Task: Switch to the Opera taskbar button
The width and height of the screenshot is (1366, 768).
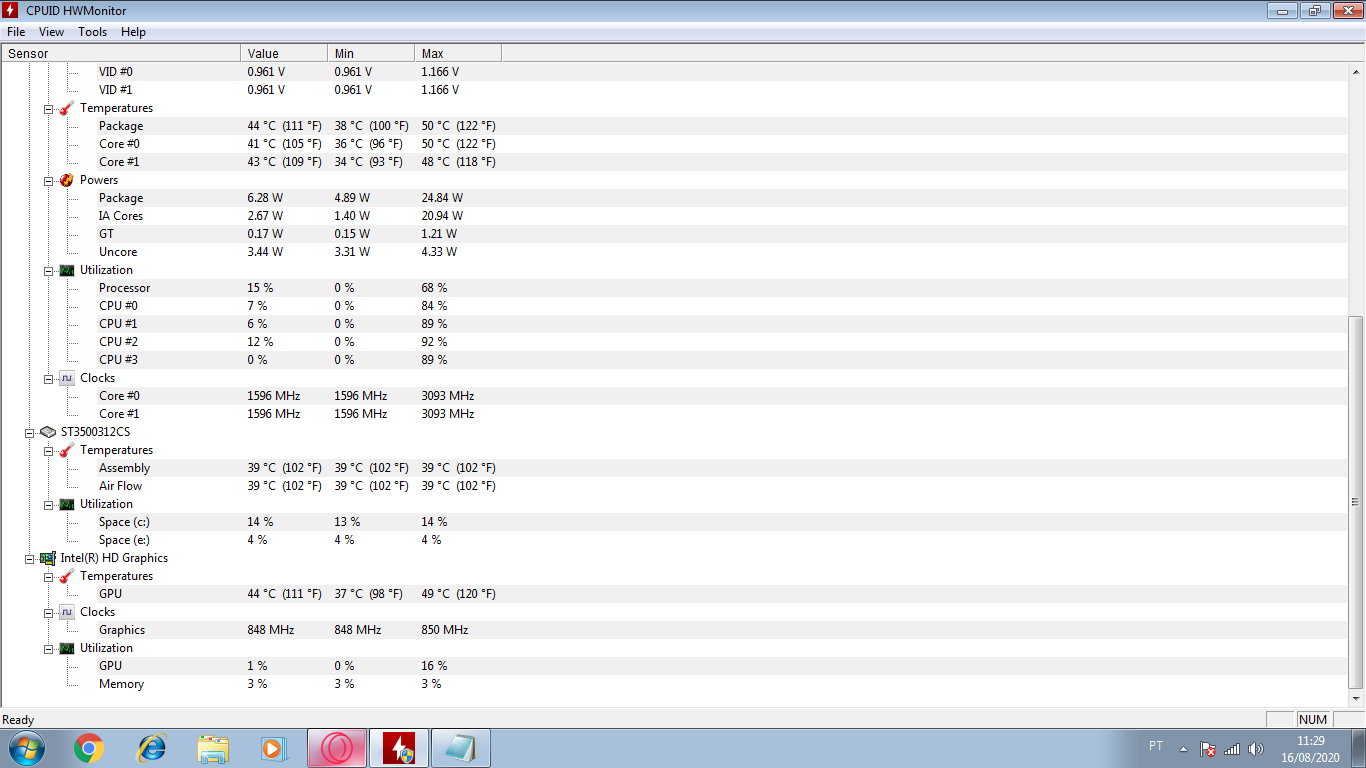Action: 337,748
